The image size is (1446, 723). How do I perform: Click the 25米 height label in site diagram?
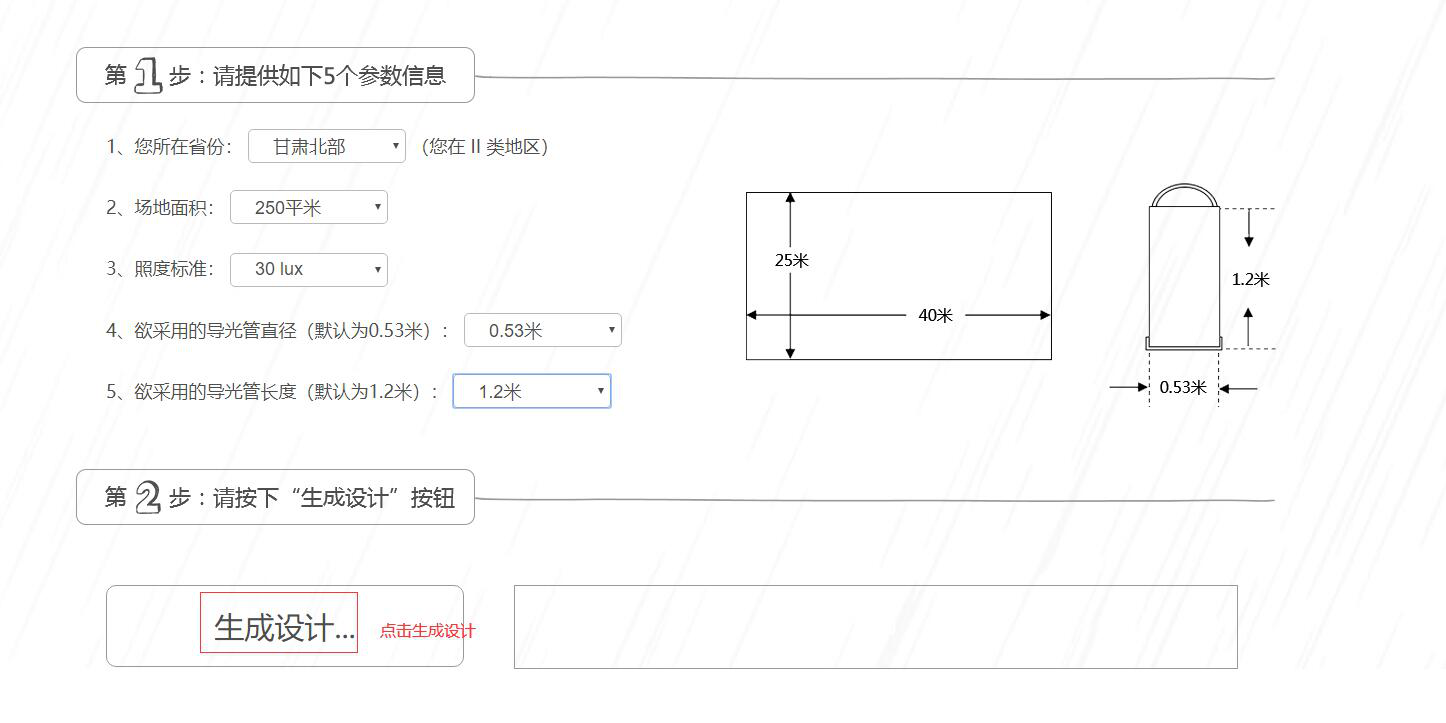pos(792,260)
